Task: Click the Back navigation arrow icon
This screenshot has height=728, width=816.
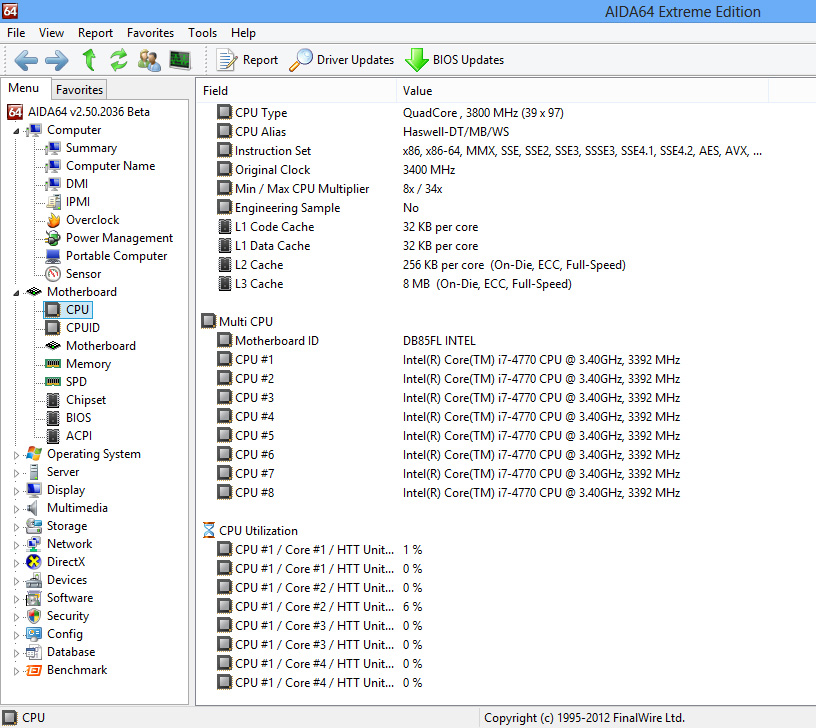Action: point(26,60)
